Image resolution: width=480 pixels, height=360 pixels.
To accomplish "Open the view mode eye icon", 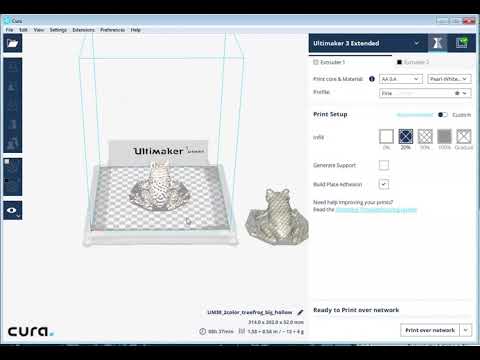I will pyautogui.click(x=13, y=210).
